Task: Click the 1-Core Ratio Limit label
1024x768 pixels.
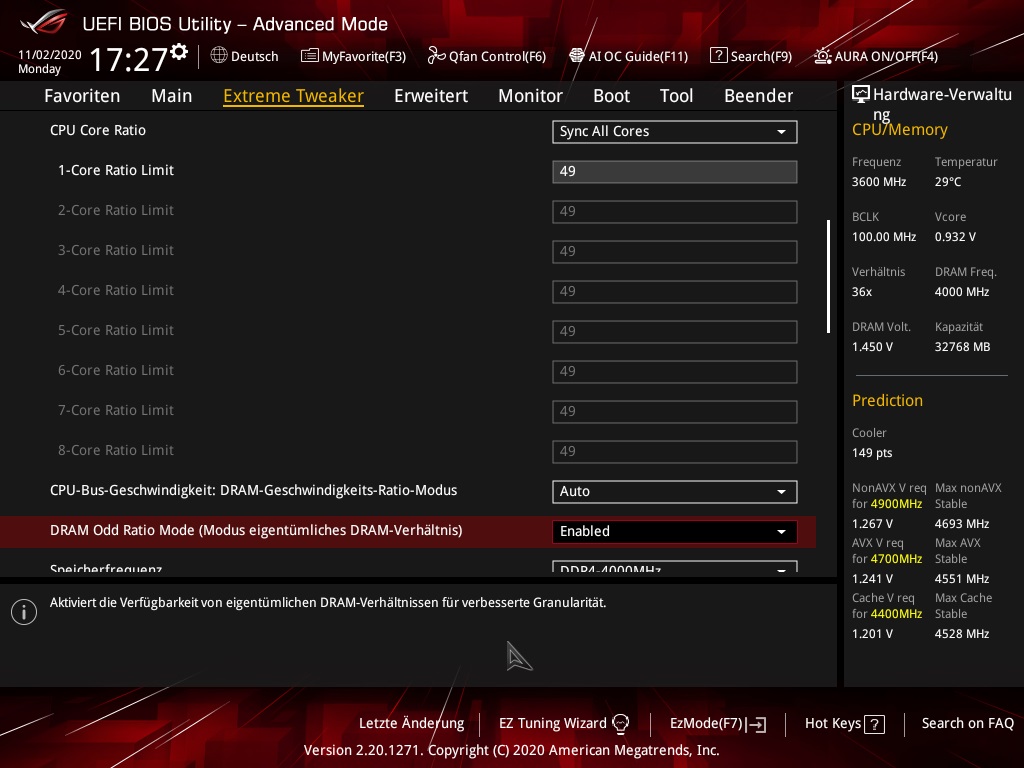Action: 116,170
